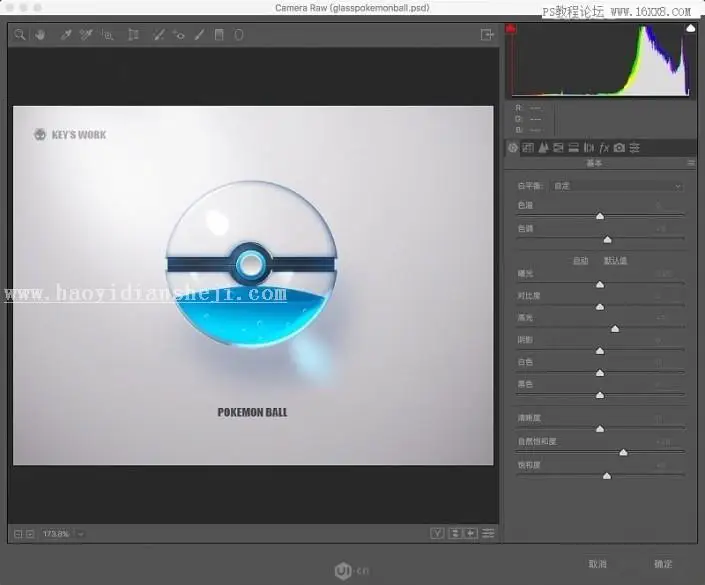The height and width of the screenshot is (585, 705).
Task: Open the white balance (白平衡) dropdown
Action: (617, 186)
